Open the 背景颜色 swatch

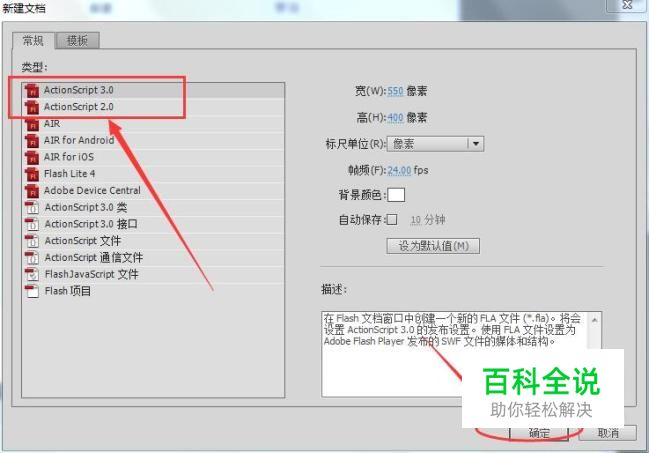pyautogui.click(x=396, y=195)
